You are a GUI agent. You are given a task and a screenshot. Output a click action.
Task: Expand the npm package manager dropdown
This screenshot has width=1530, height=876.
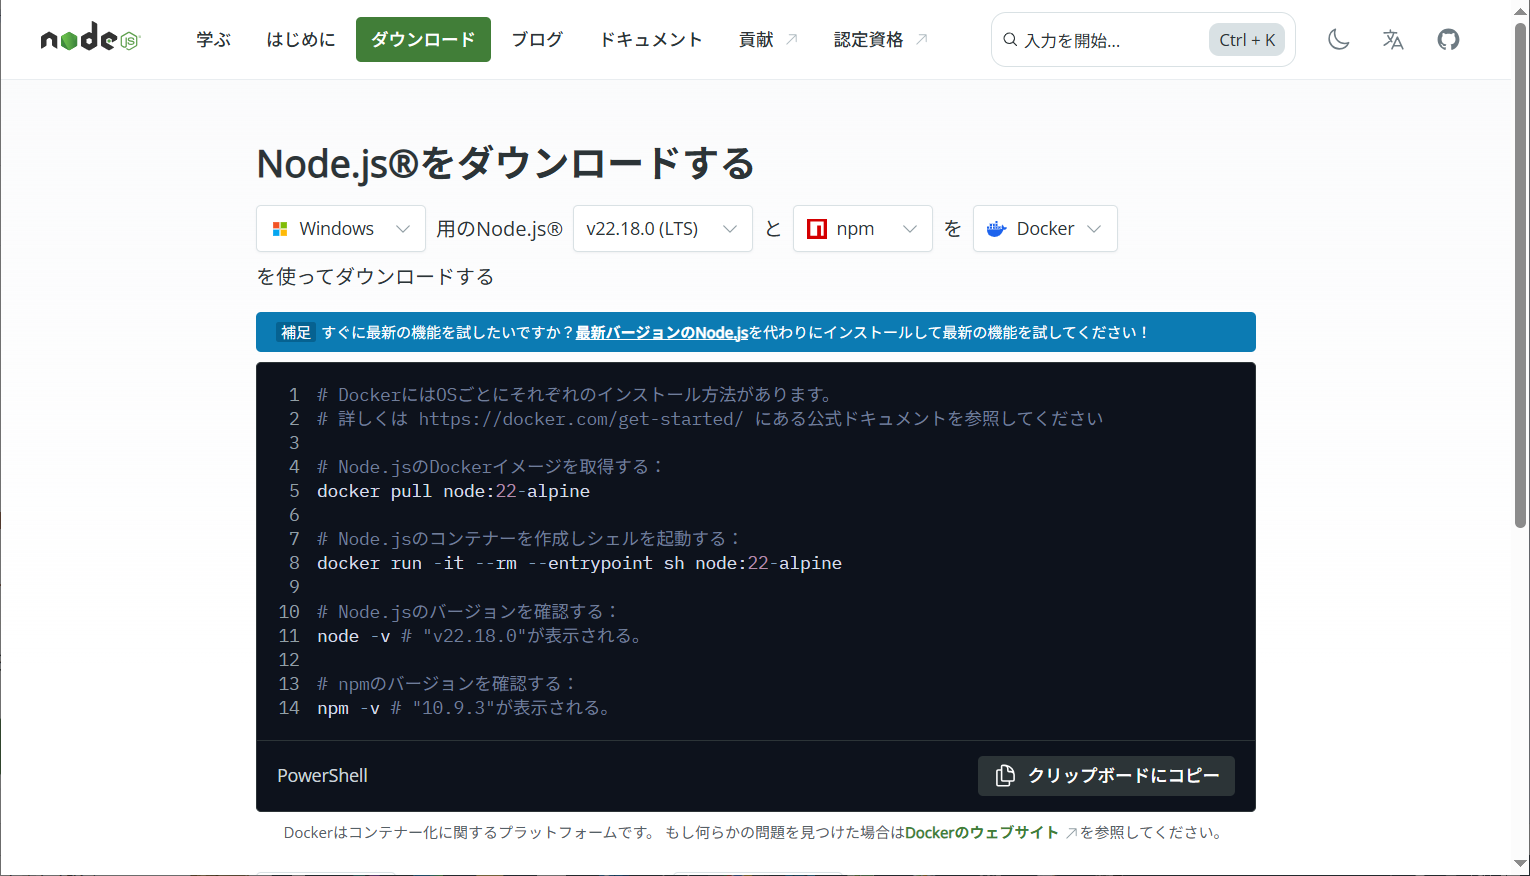[909, 229]
